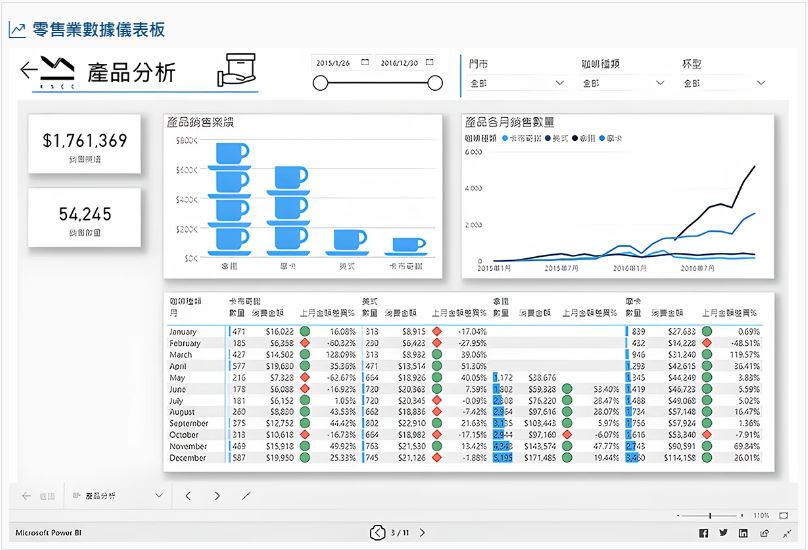Click the fit-to-page icon beside 110%

tap(782, 515)
